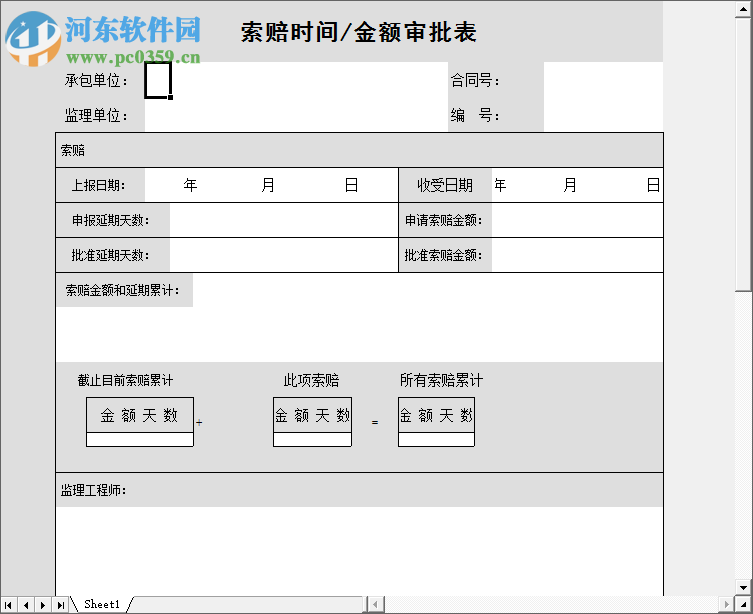Click empty value box below 截止目前索赔累计

click(x=140, y=440)
